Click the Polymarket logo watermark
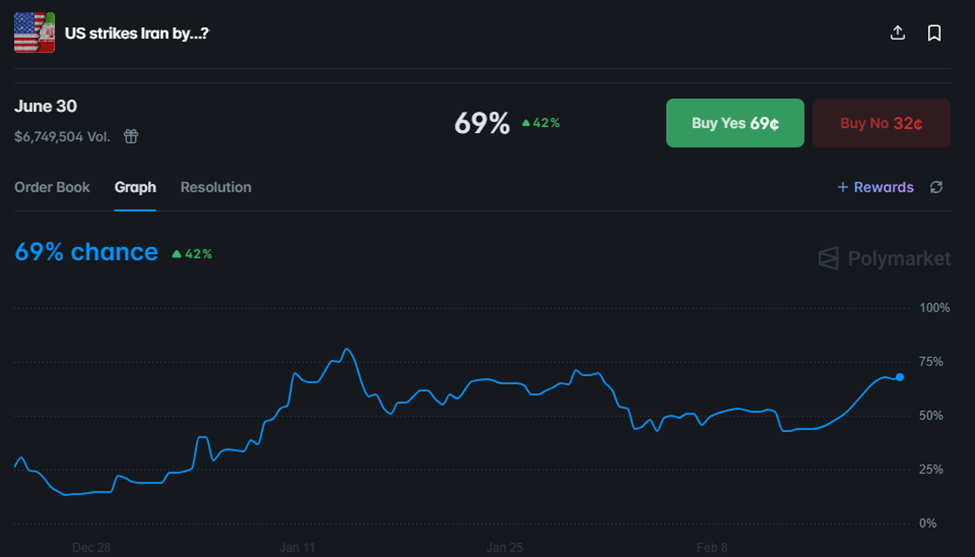This screenshot has width=975, height=557. point(884,259)
